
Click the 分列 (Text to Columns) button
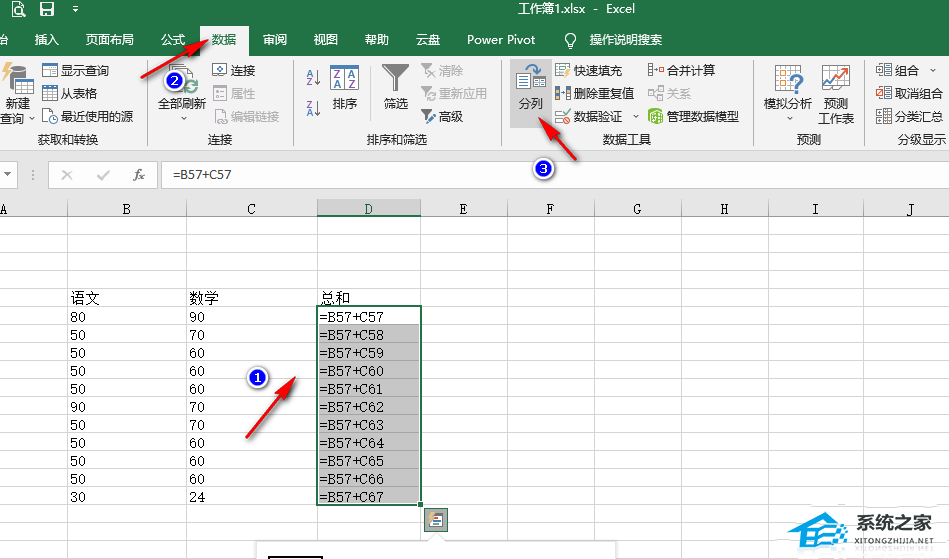click(x=530, y=90)
